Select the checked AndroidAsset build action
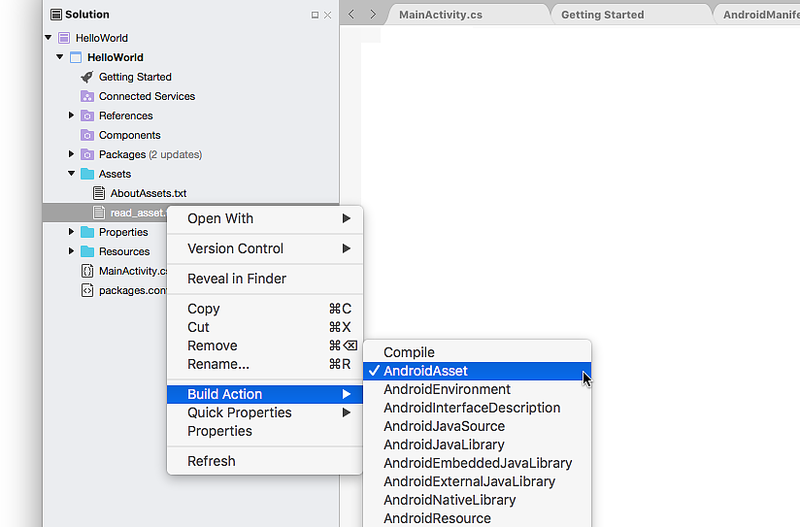This screenshot has height=527, width=800. point(425,371)
